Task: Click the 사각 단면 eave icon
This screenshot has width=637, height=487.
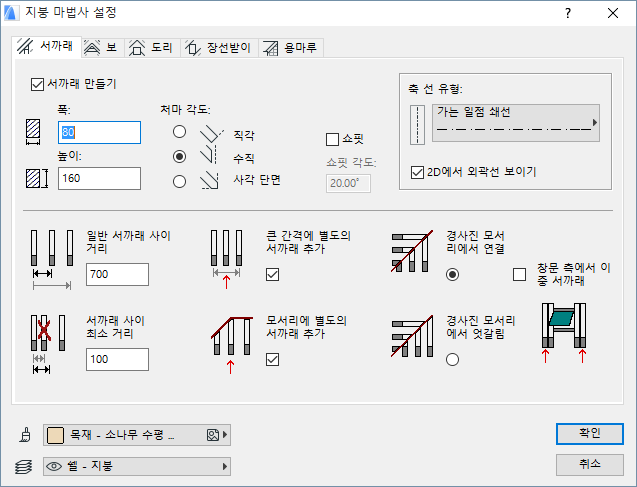Action: [210, 181]
